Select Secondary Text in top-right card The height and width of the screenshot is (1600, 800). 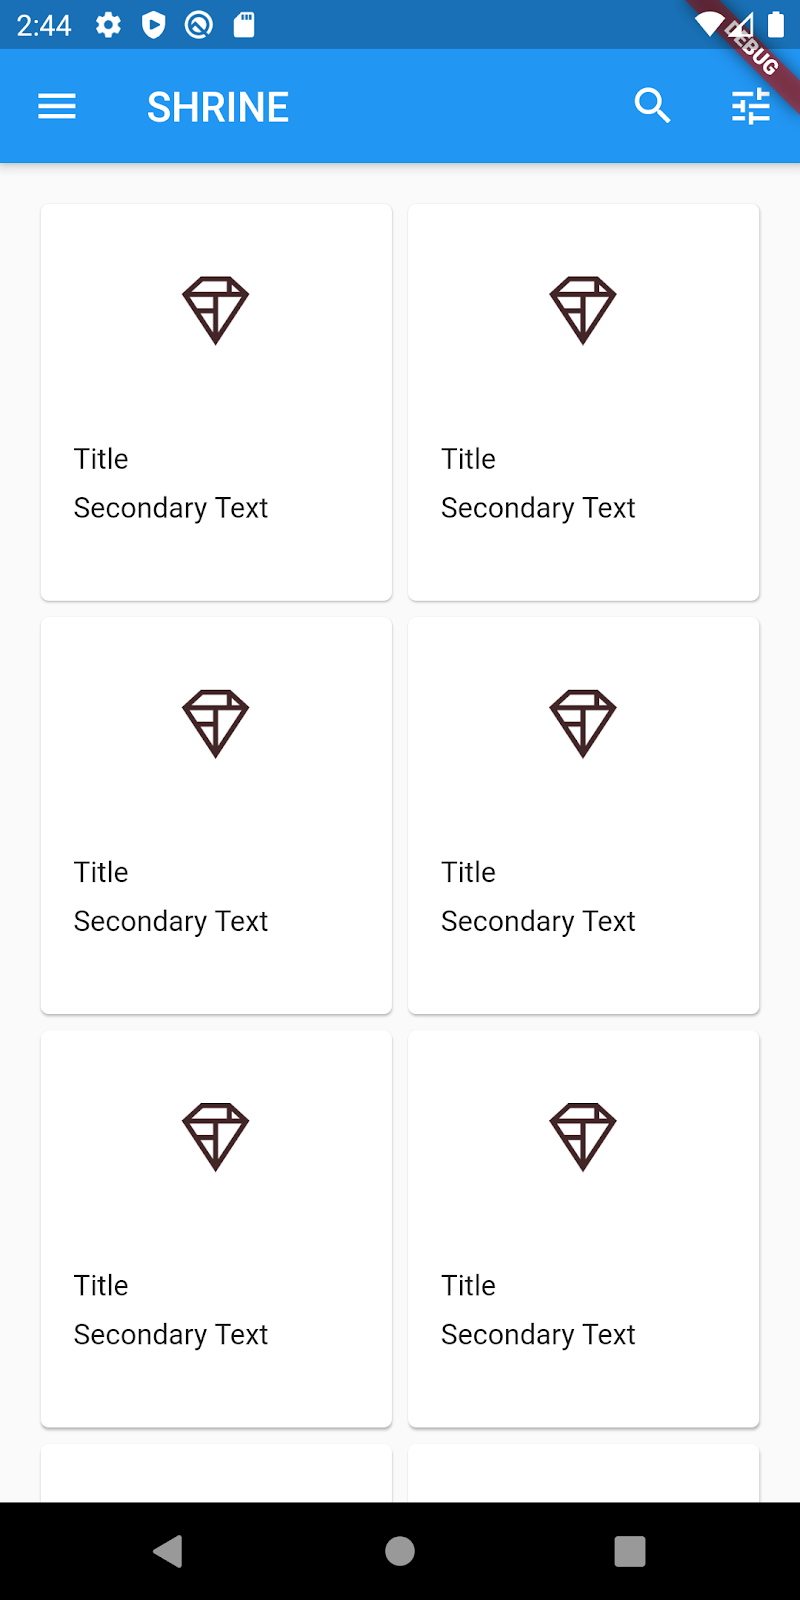tap(538, 508)
